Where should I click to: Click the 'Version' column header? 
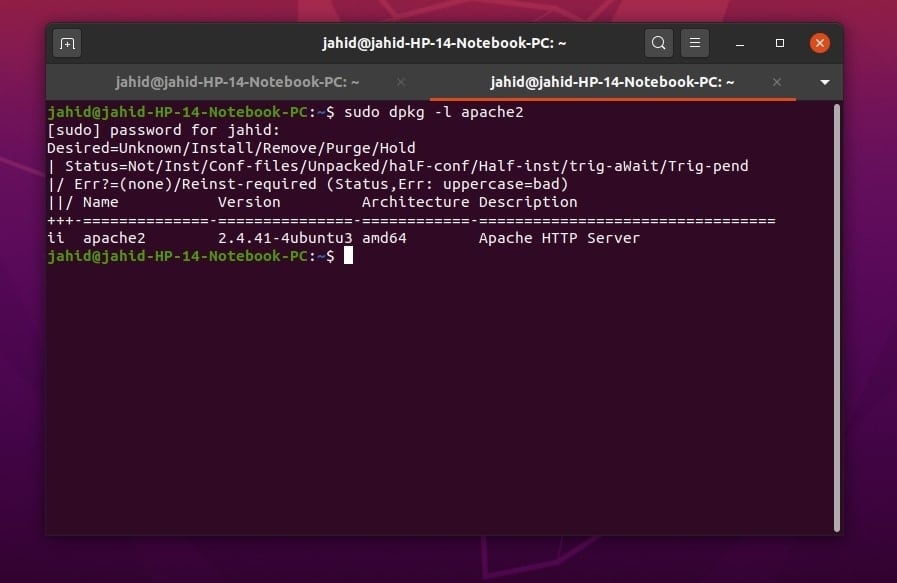[249, 202]
